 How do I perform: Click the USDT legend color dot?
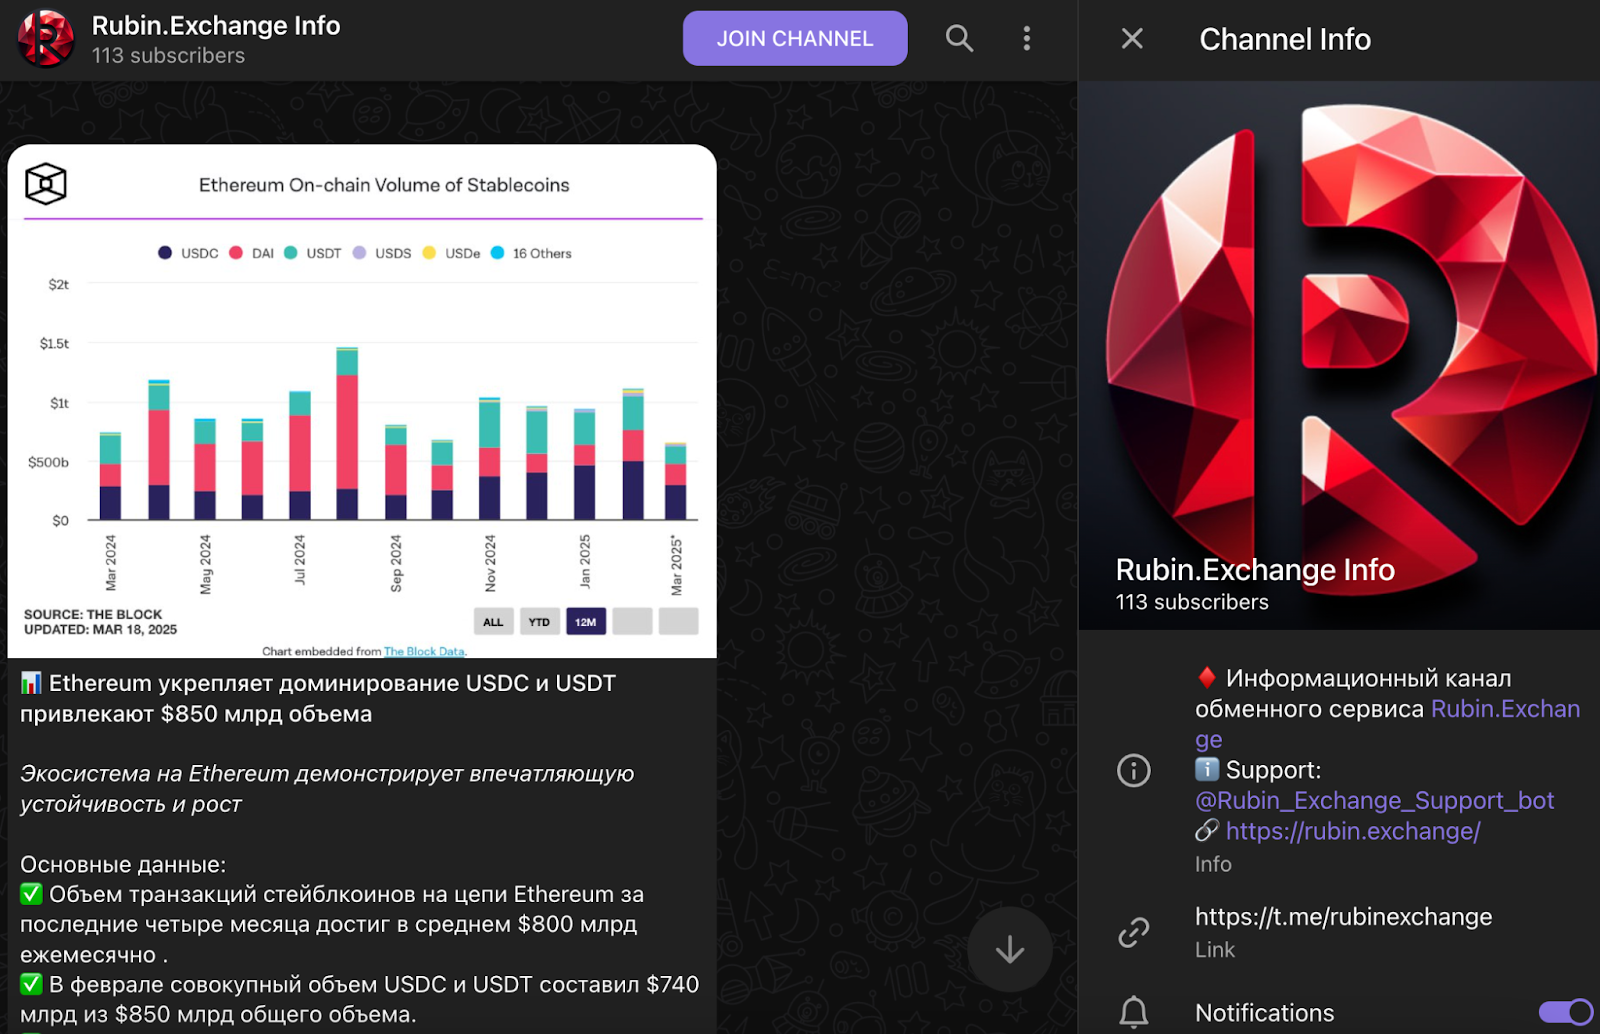[x=290, y=253]
